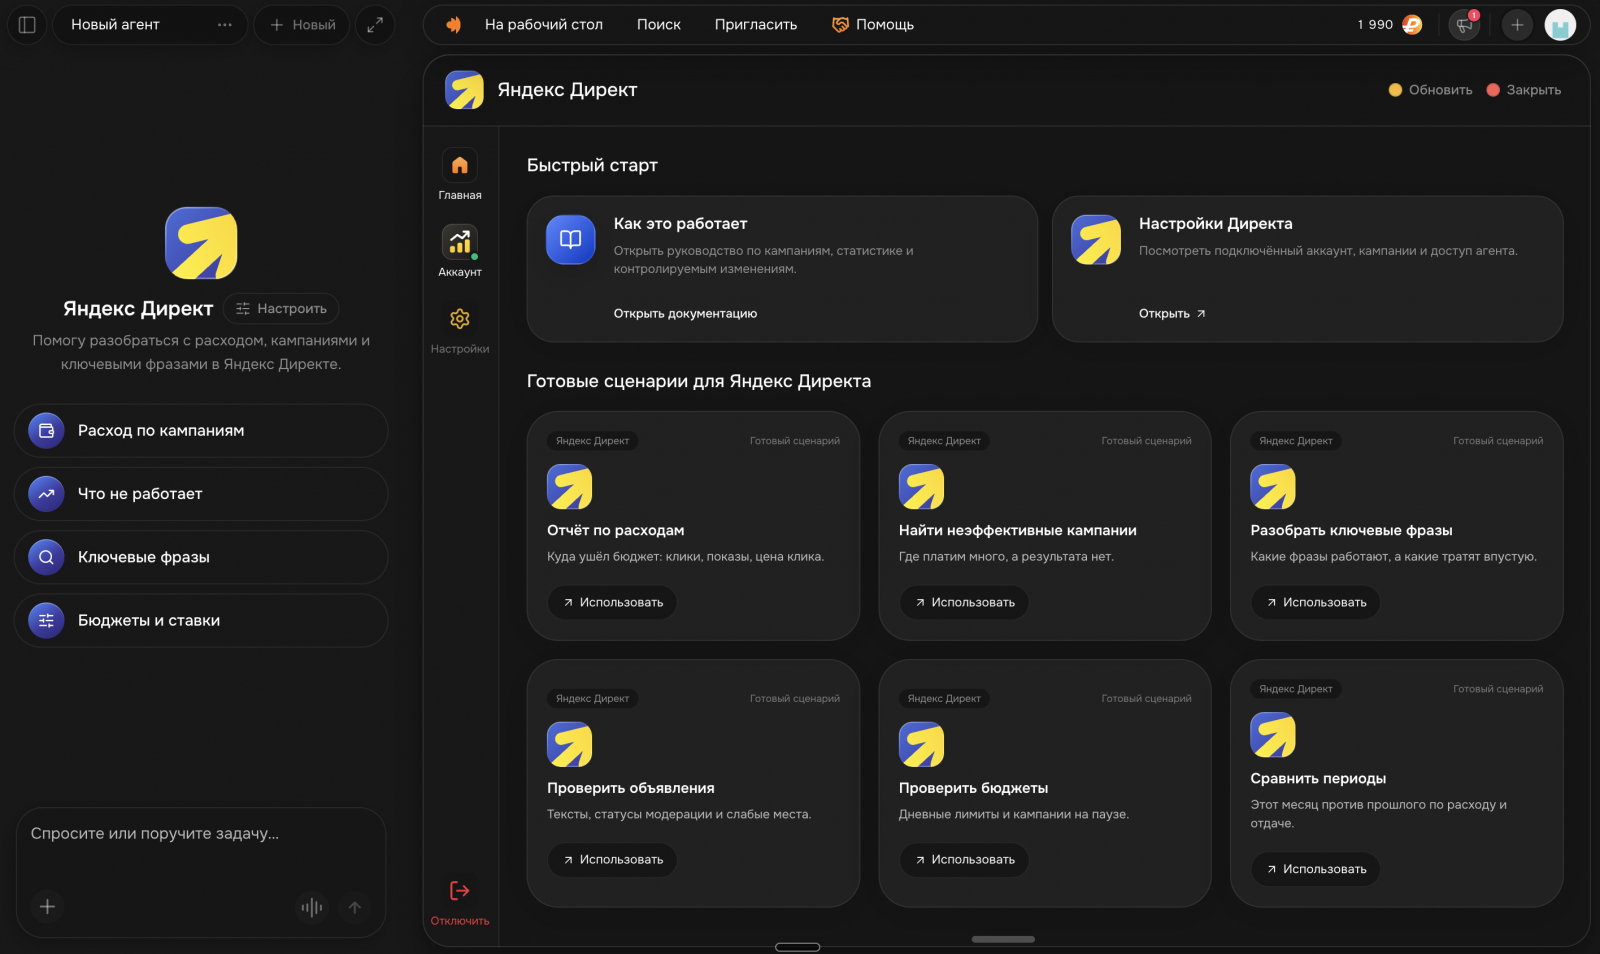Select the Бюджеты и ставки suggestion
The height and width of the screenshot is (954, 1600).
[201, 621]
